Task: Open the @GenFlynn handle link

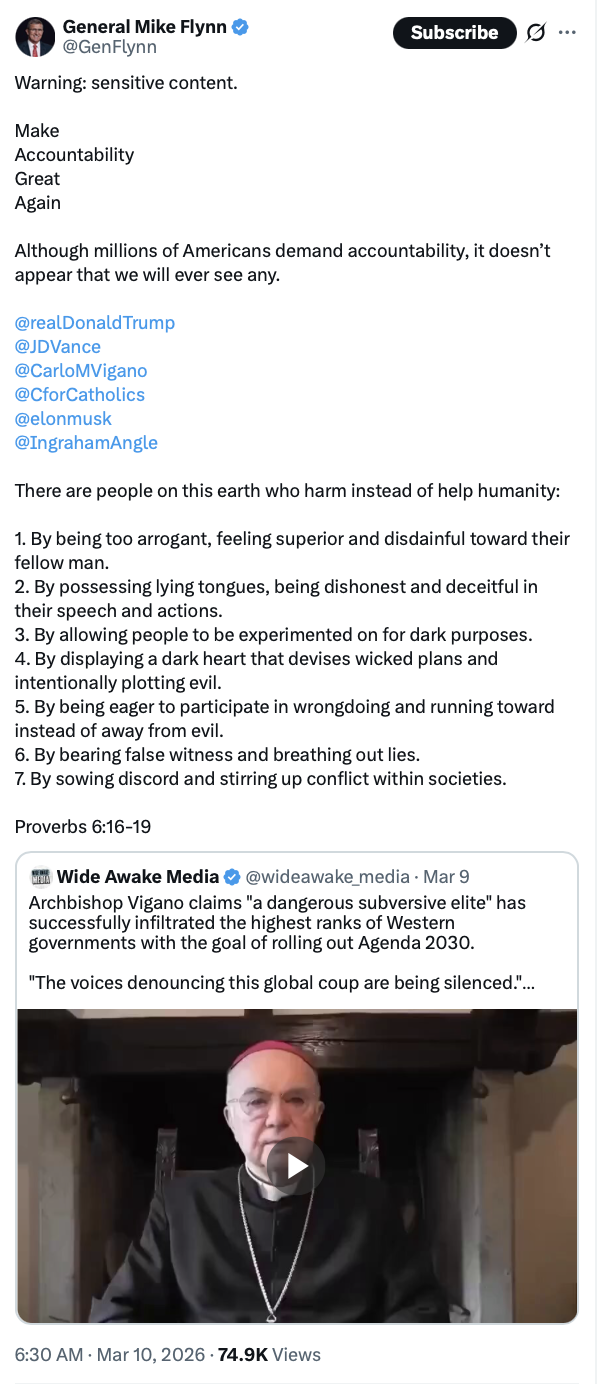Action: tap(110, 47)
